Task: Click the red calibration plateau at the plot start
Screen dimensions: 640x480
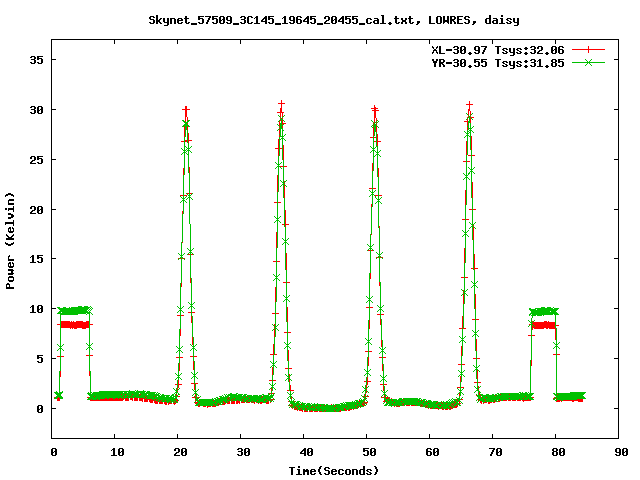Action: coord(75,325)
